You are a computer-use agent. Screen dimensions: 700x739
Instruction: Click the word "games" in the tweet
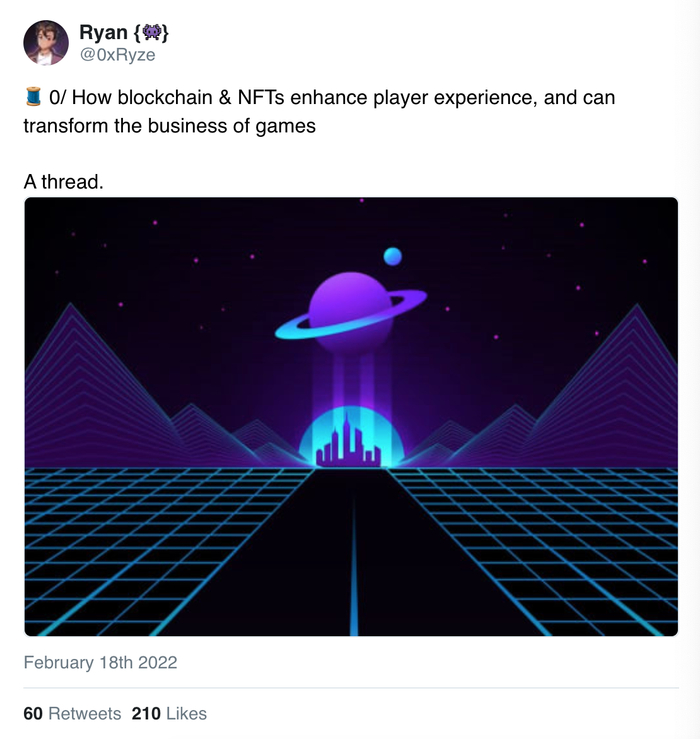tap(290, 127)
